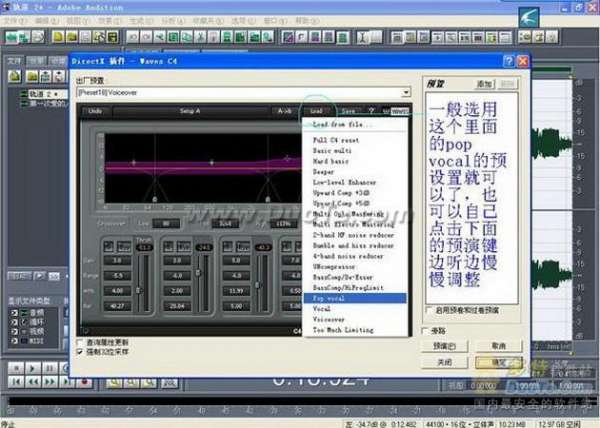600x428 pixels.
Task: Click the first zoom magnifier icon
Action: pos(114,382)
